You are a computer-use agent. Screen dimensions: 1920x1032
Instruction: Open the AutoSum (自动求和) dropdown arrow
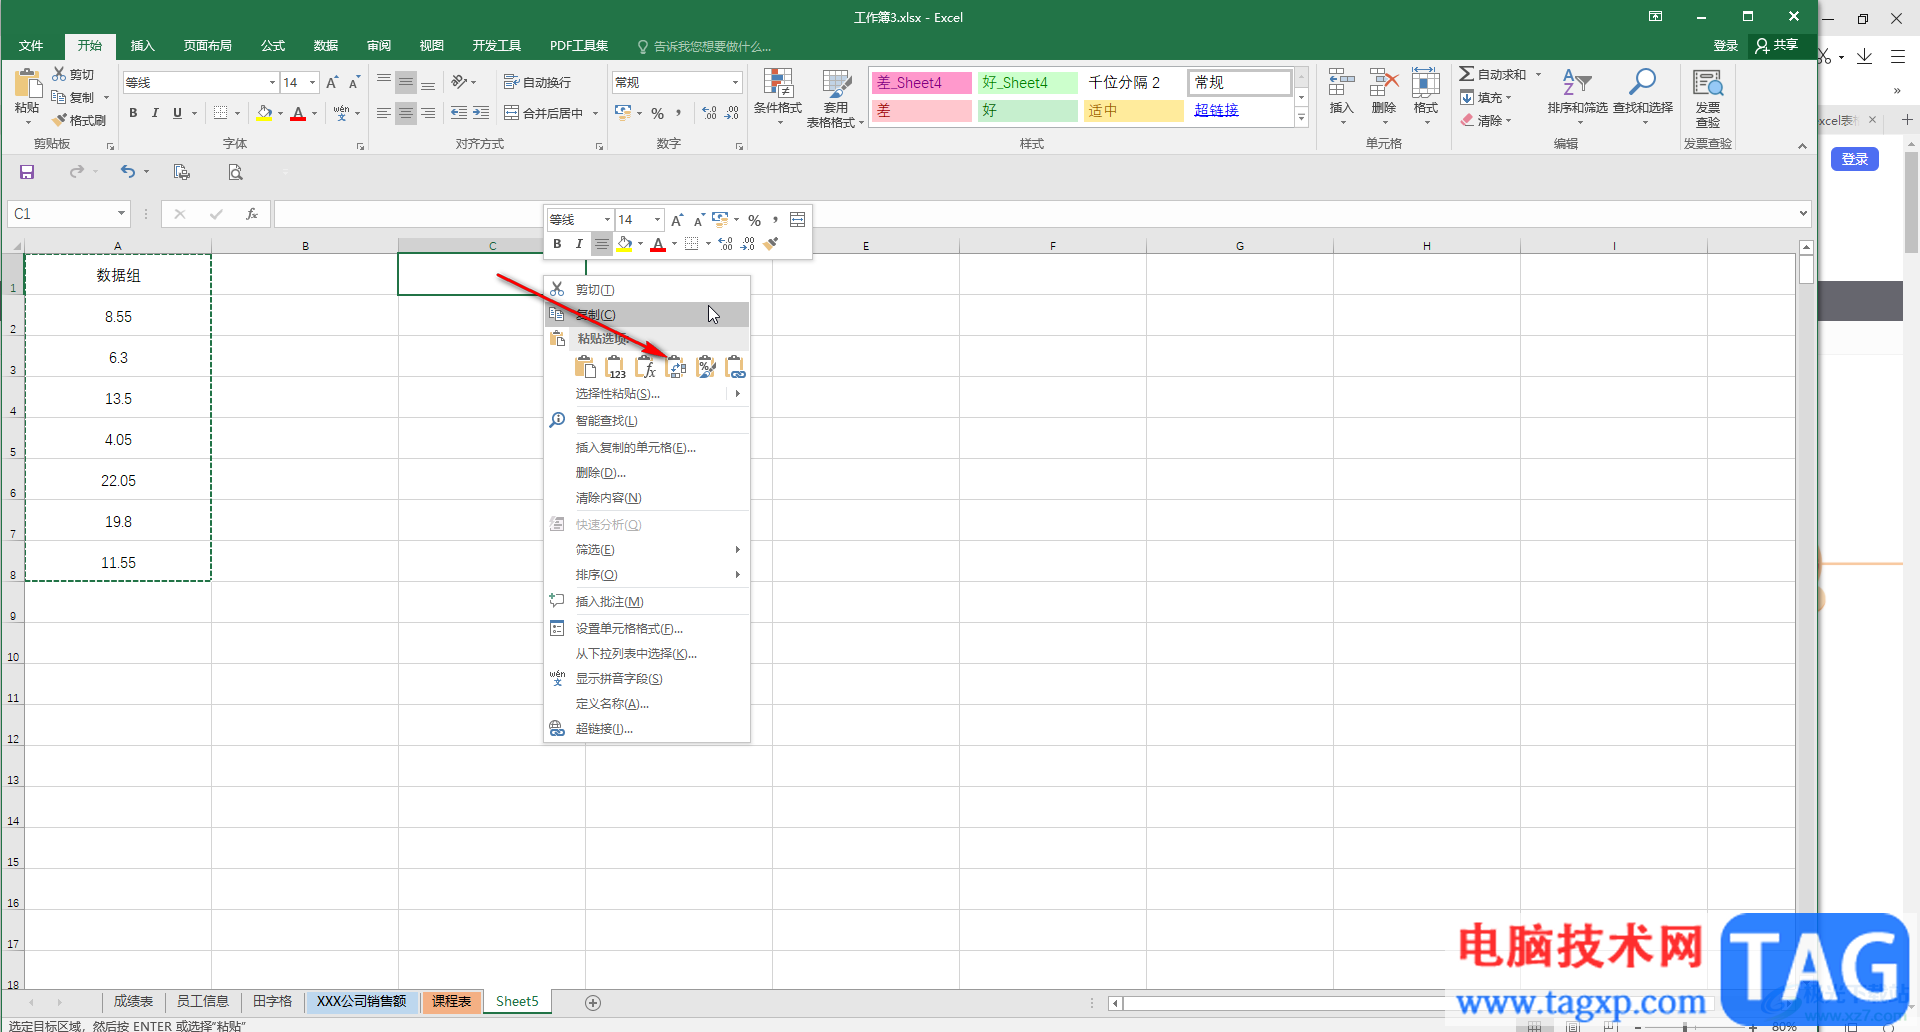[x=1538, y=74]
